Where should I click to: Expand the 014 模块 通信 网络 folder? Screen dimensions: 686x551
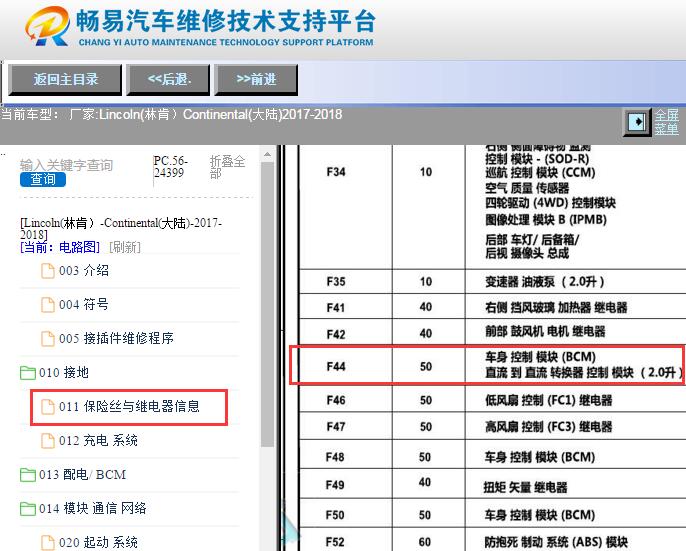(93, 508)
